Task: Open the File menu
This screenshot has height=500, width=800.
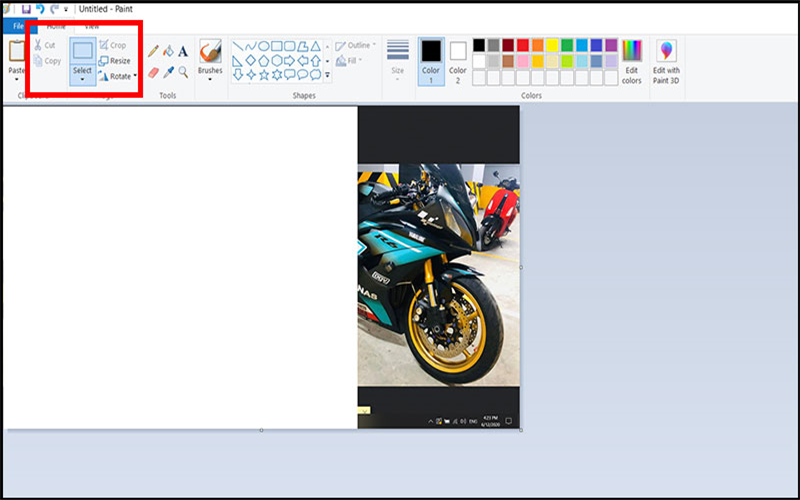Action: (19, 26)
